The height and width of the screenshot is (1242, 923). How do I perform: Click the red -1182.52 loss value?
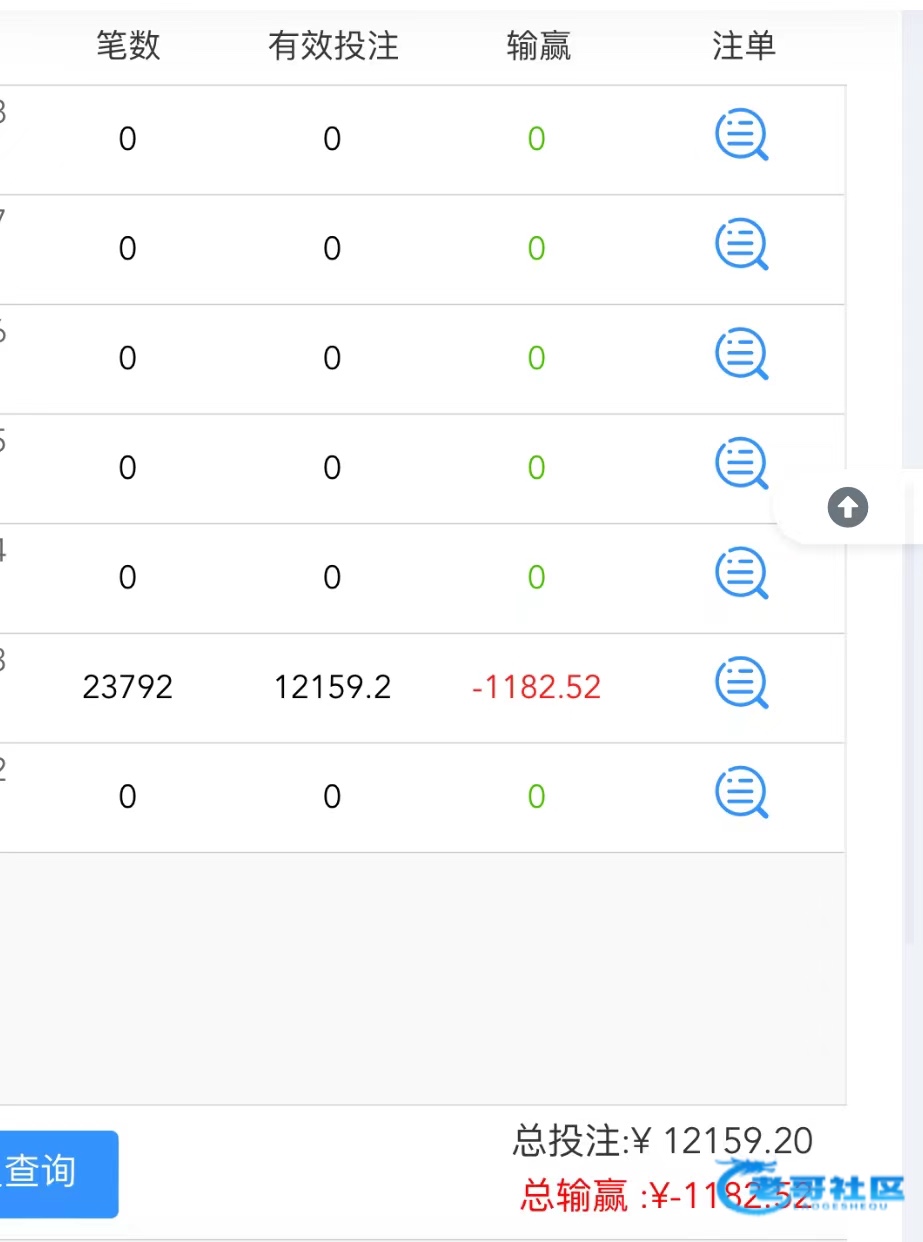536,687
